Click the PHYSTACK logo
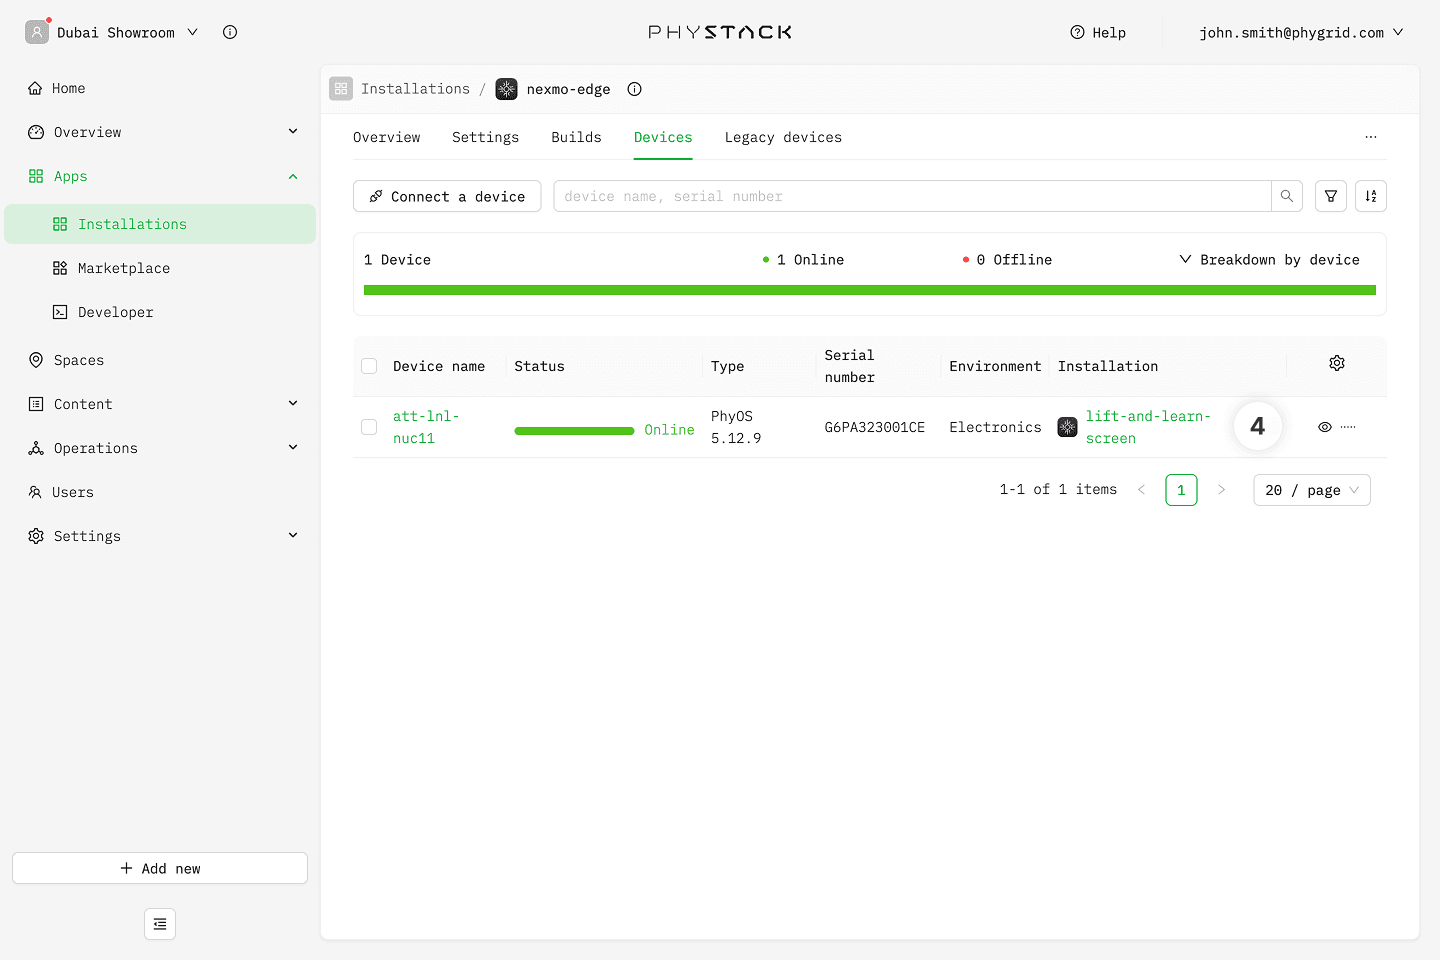 pyautogui.click(x=720, y=32)
